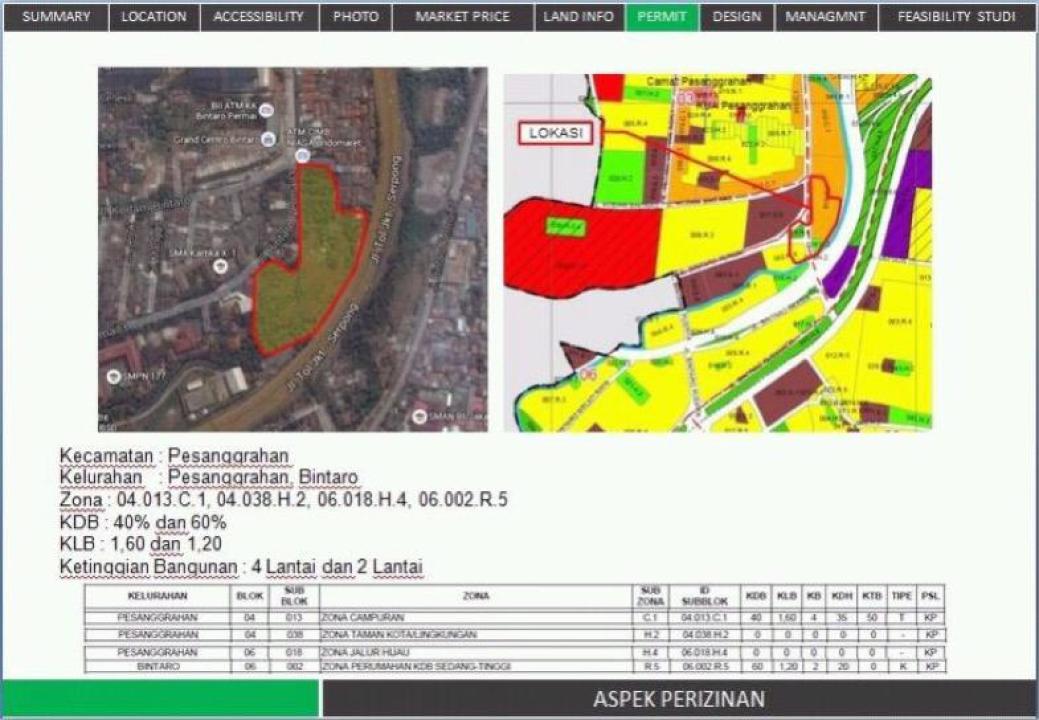Select the ZONA CAMPURAN table cell
Viewport: 1039px width, 720px height.
coord(362,618)
